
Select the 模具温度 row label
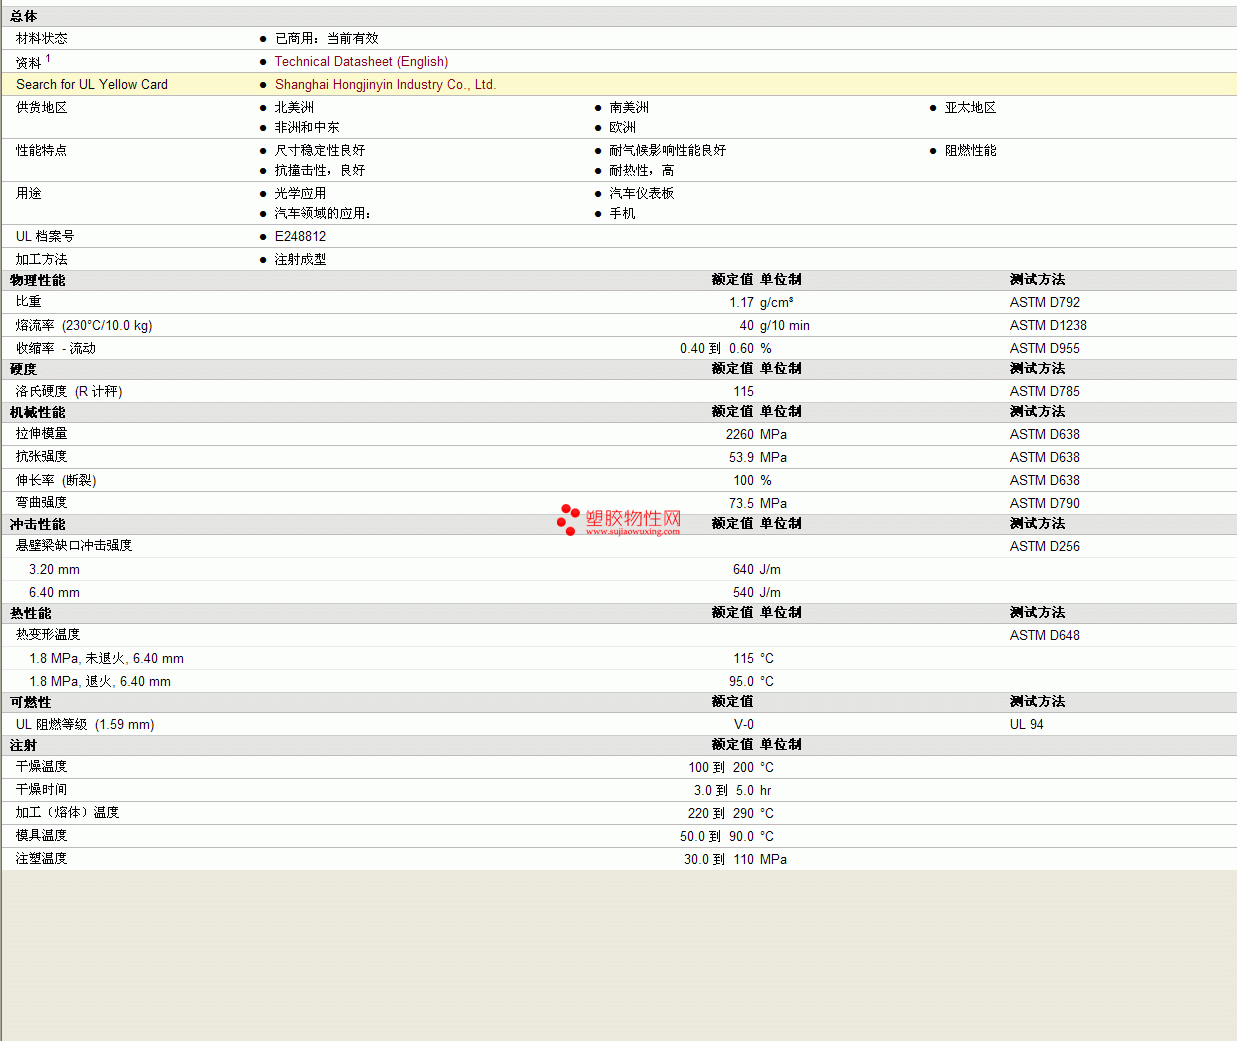(x=42, y=836)
